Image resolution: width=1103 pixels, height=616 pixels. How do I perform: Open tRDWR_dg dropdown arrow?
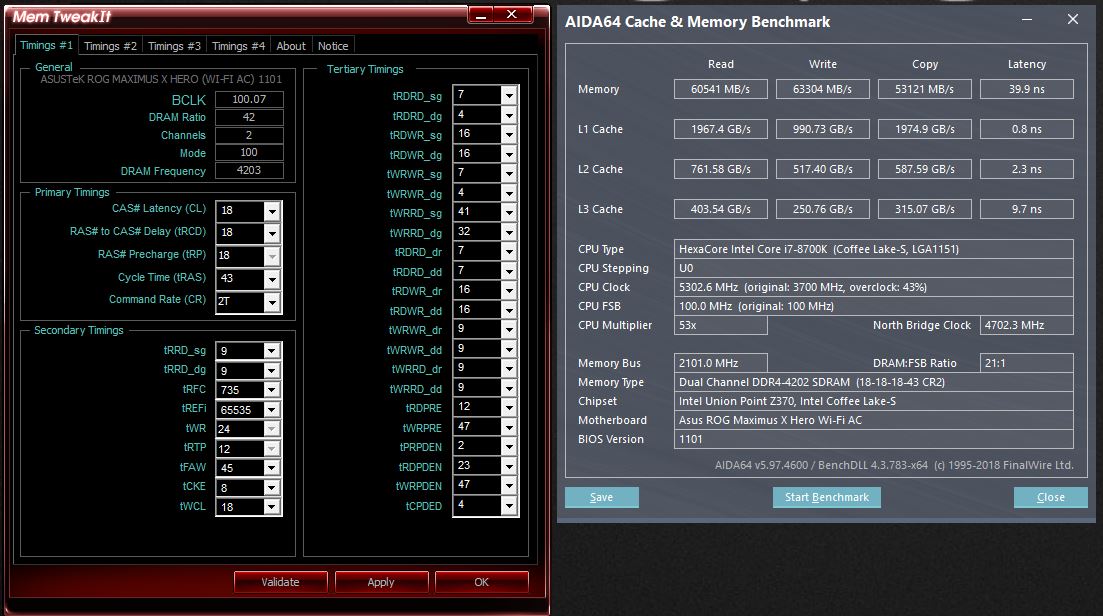[x=509, y=153]
